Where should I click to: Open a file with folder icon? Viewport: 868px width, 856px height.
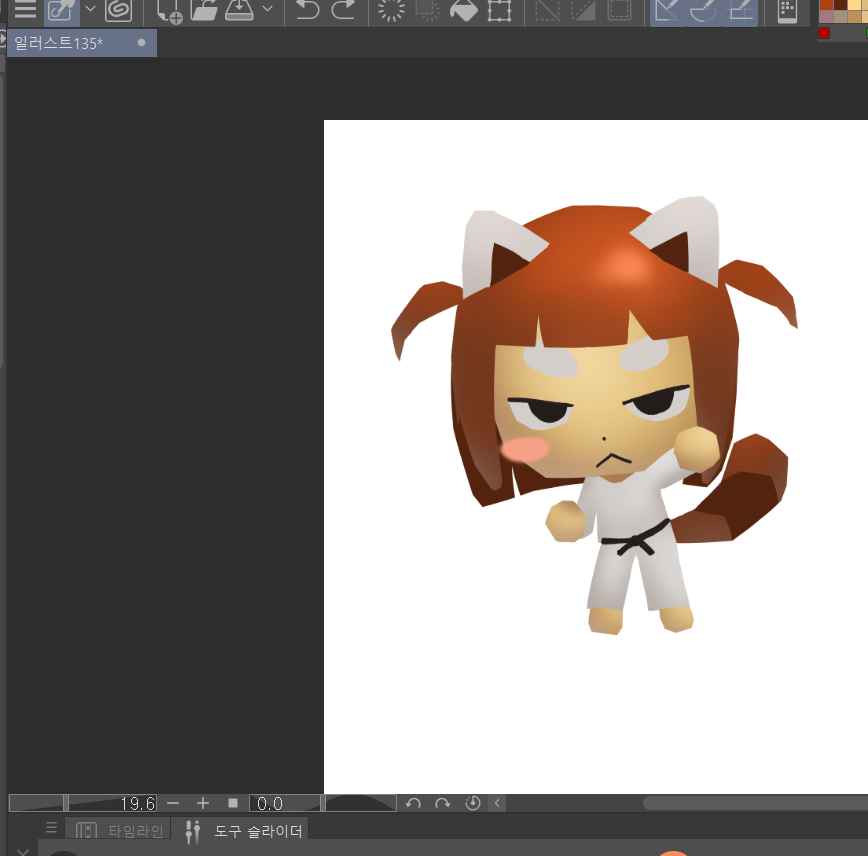[x=204, y=10]
